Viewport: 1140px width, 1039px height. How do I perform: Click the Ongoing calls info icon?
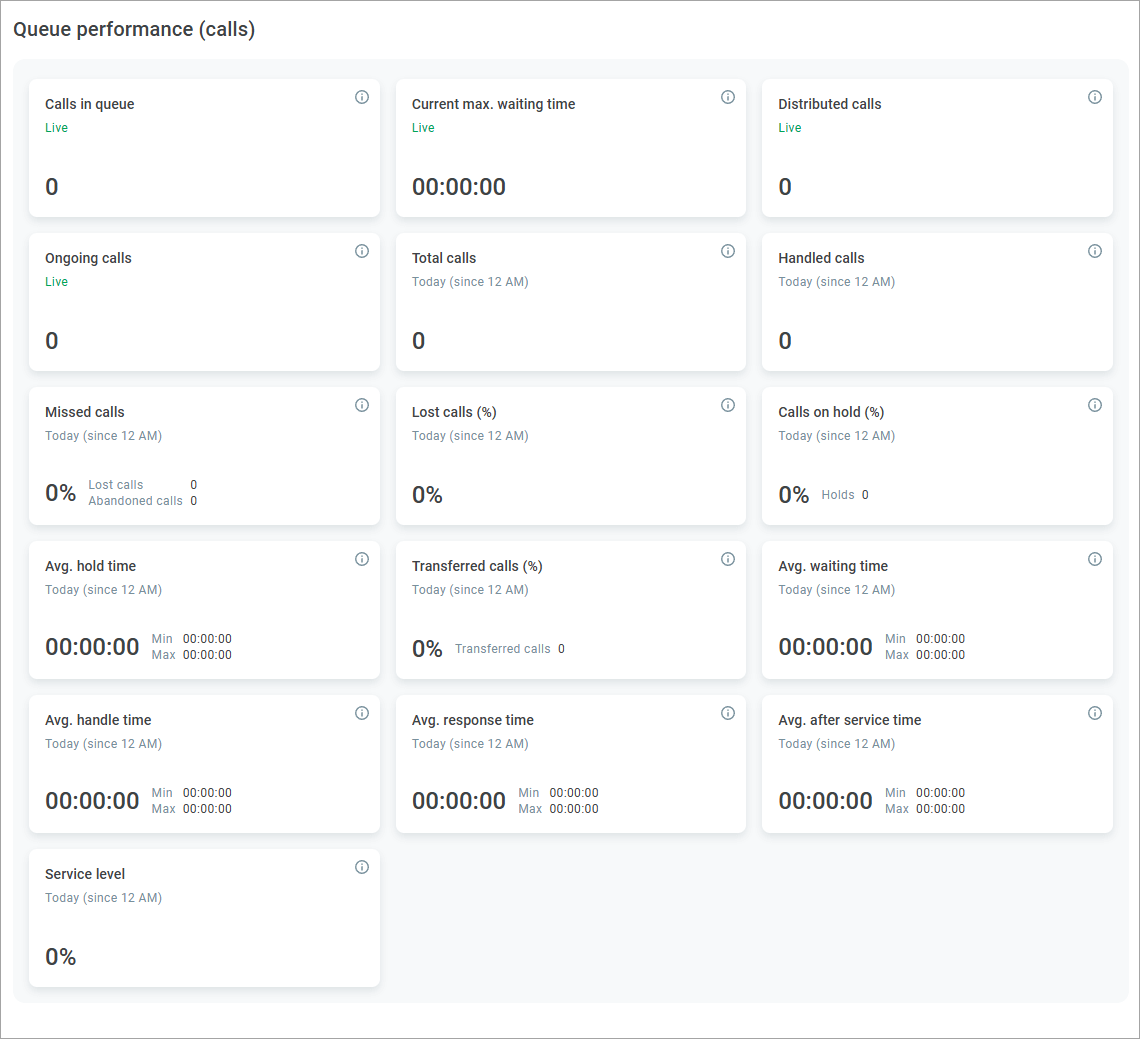click(361, 251)
